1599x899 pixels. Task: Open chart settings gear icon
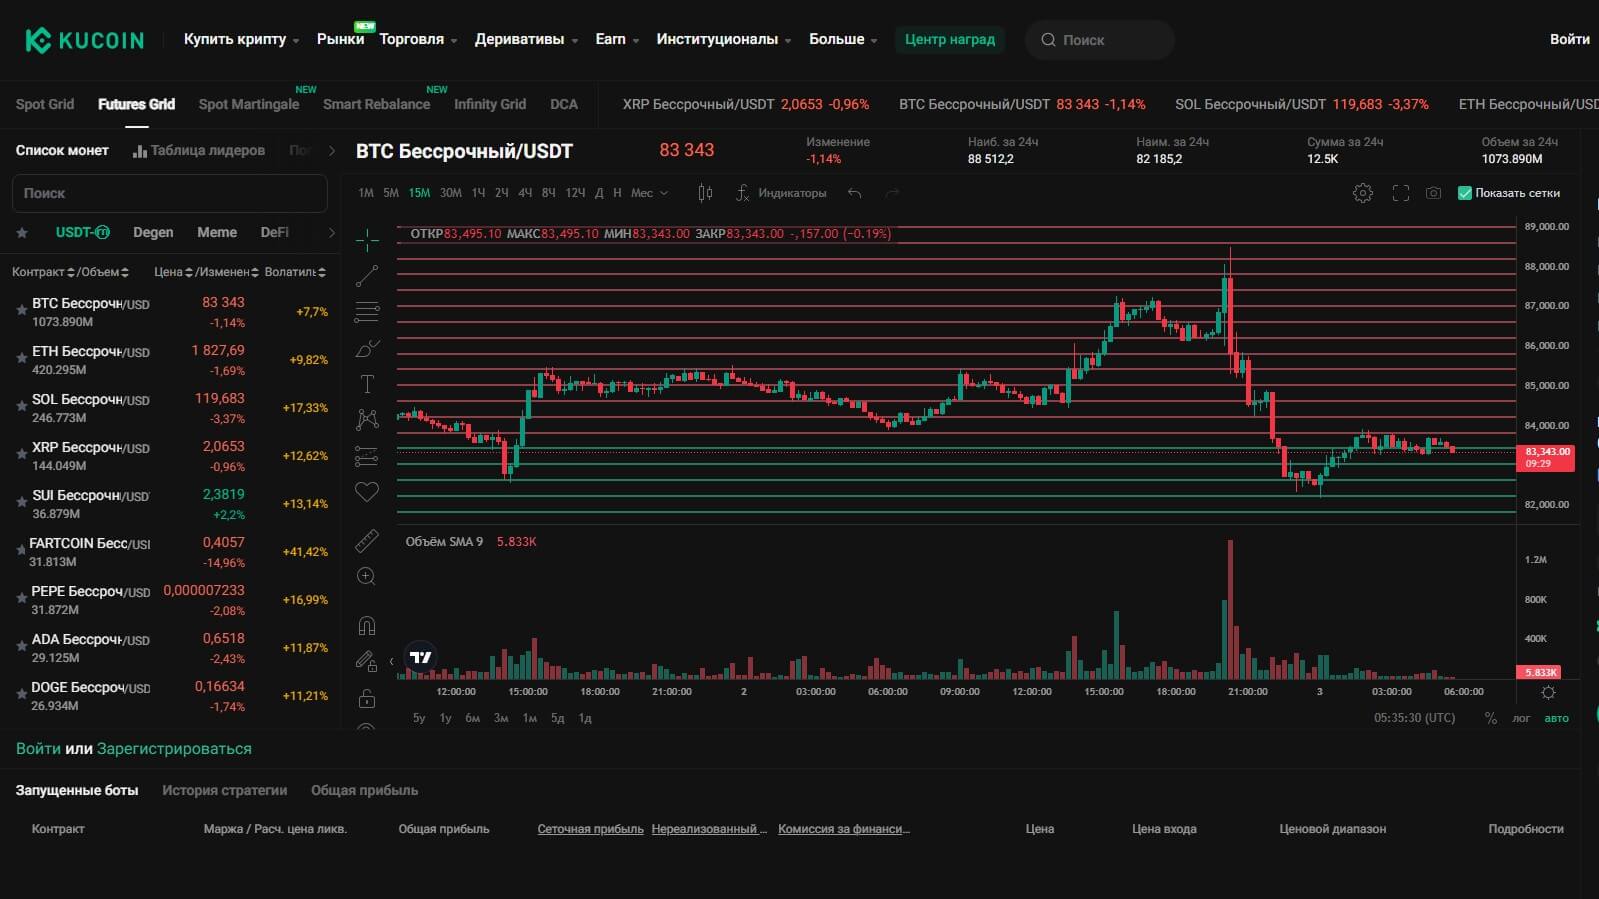[x=1363, y=193]
